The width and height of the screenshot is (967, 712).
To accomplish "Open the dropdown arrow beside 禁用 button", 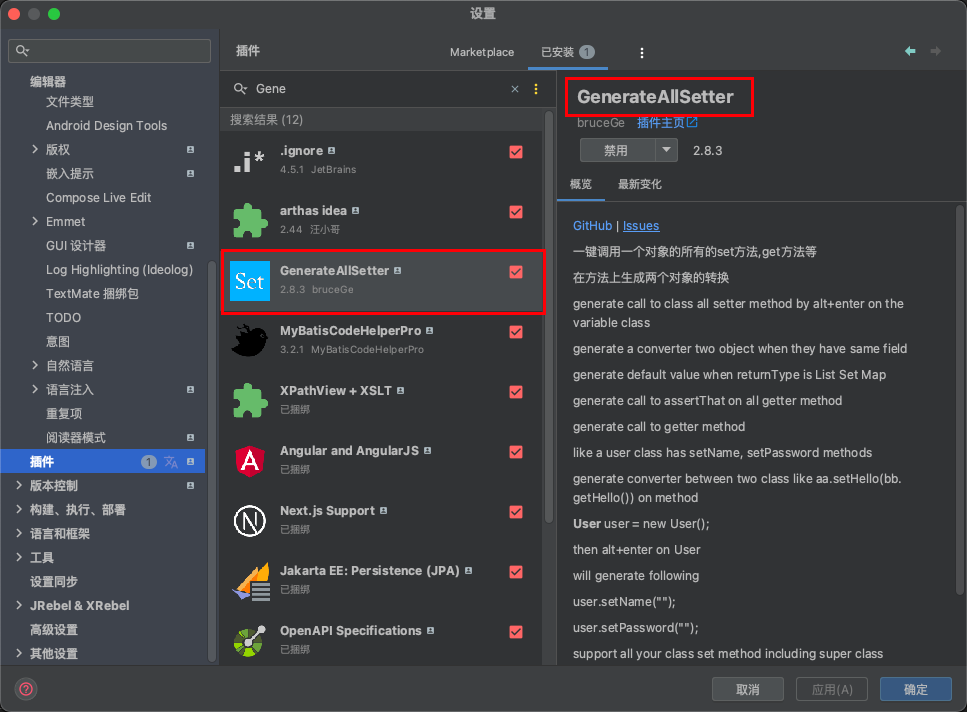I will [x=667, y=150].
